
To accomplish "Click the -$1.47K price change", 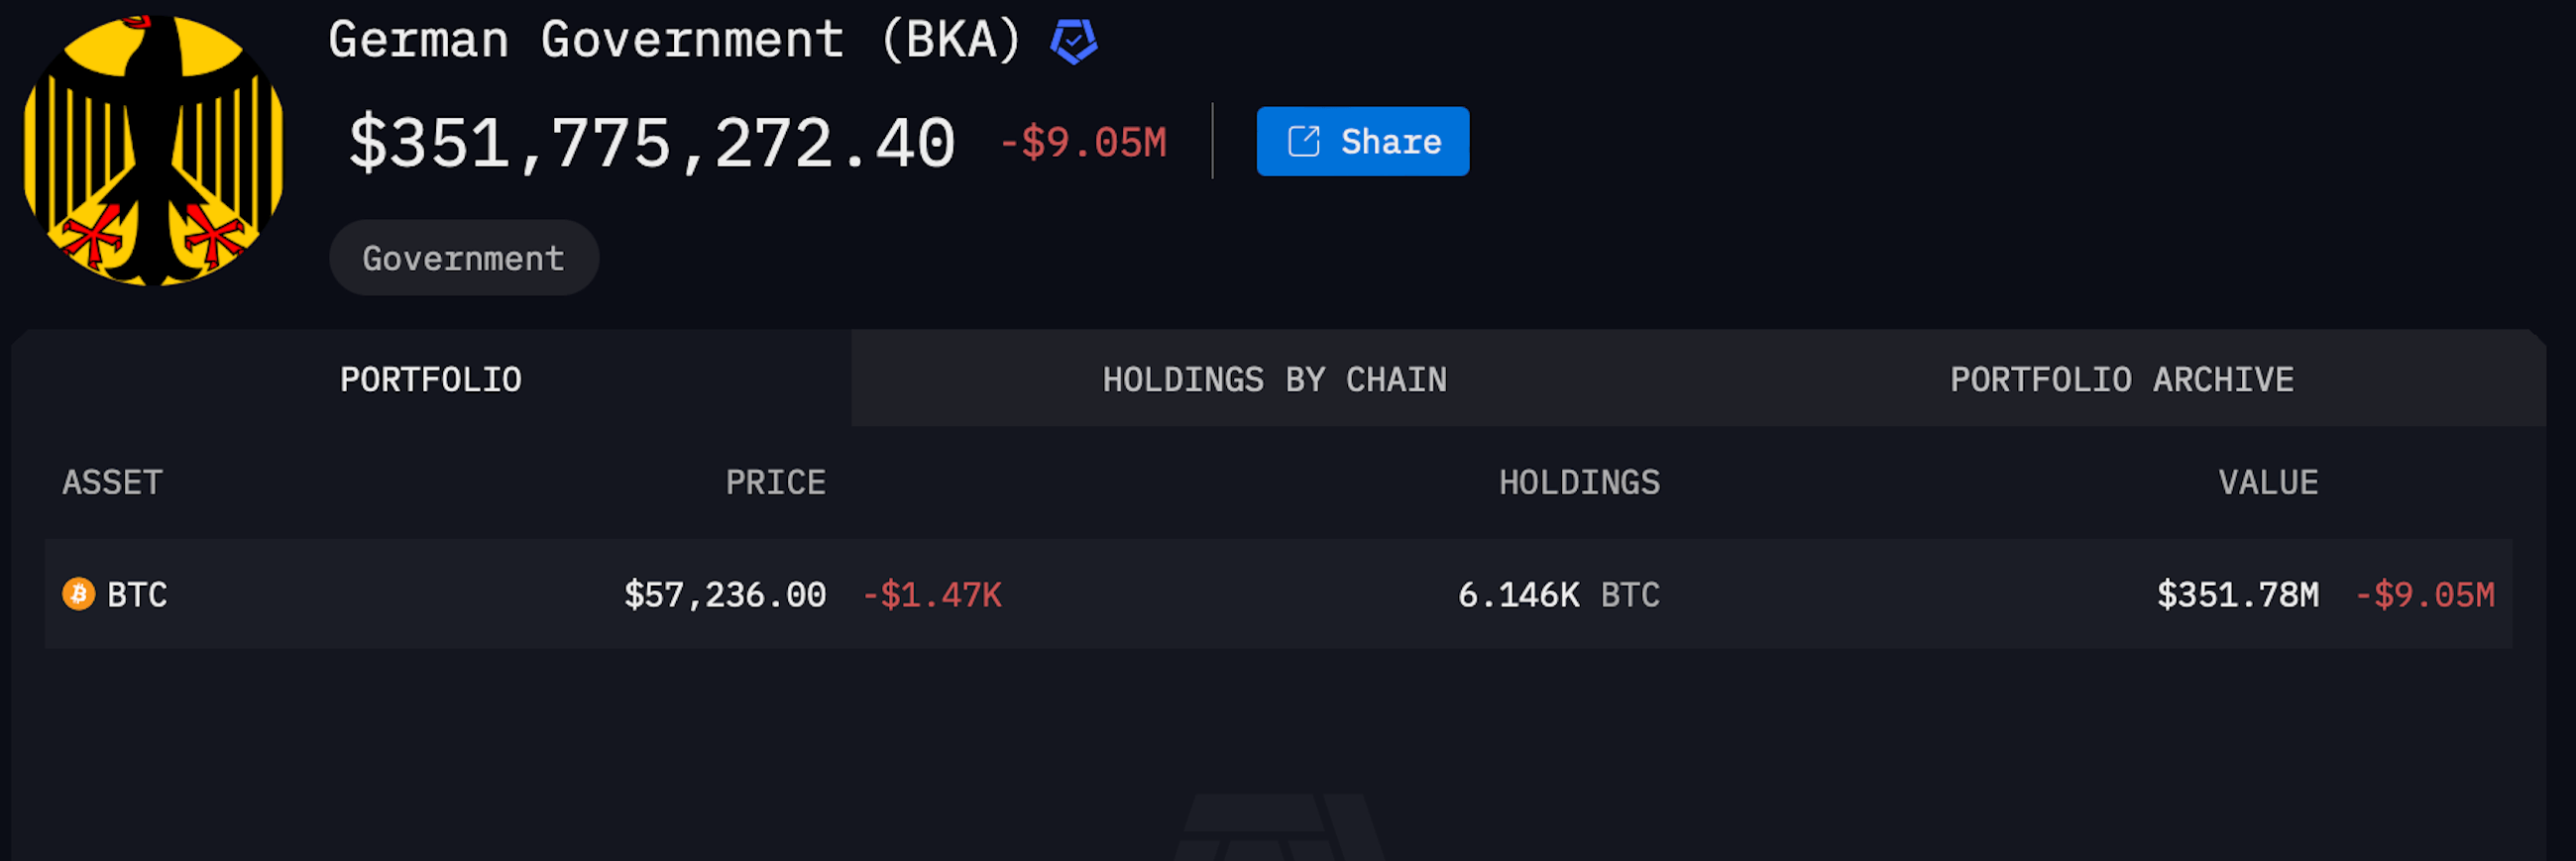I will (932, 595).
